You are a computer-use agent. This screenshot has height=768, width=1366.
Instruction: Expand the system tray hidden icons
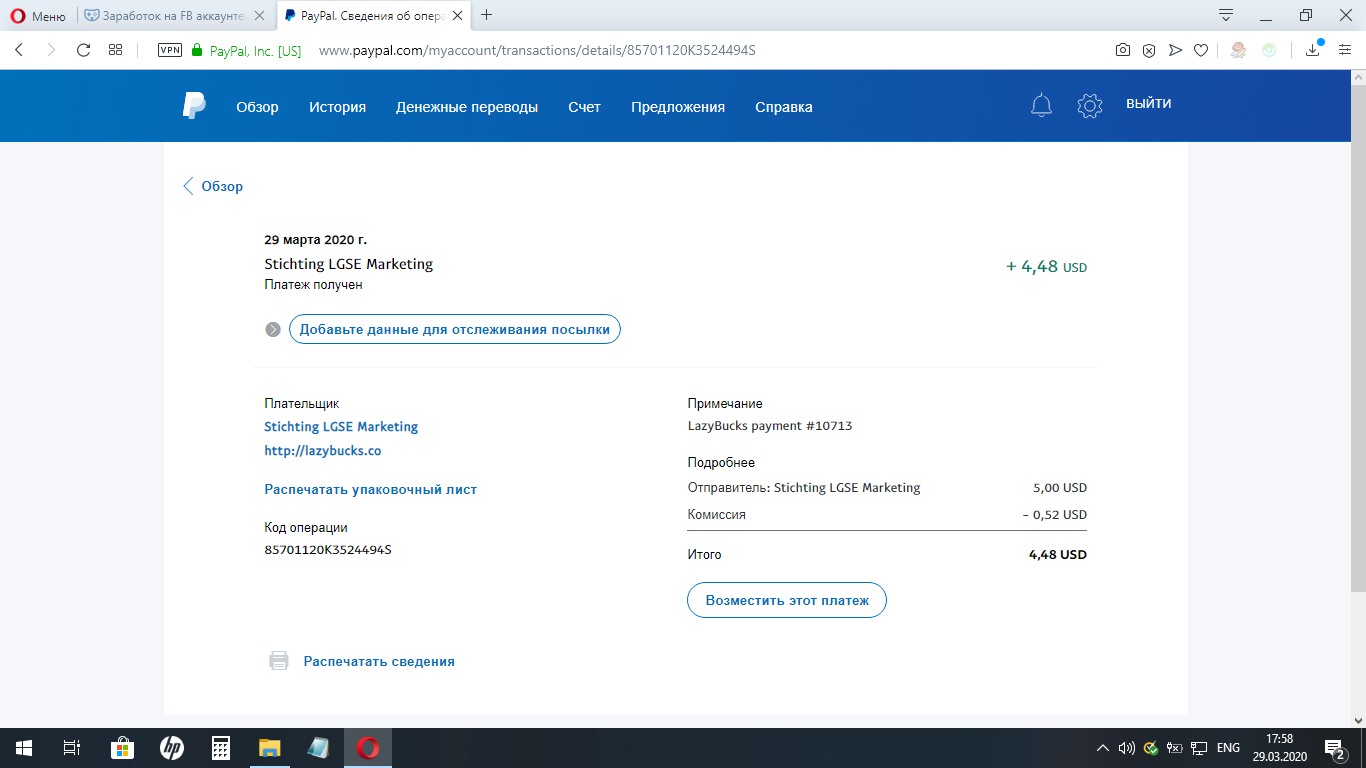(x=1103, y=748)
